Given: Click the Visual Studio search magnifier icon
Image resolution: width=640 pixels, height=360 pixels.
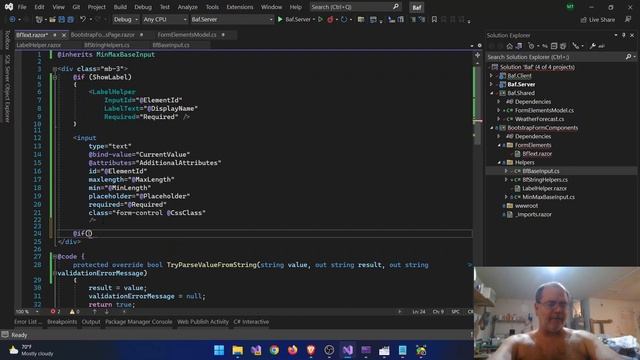Looking at the screenshot, I should pos(396,7).
